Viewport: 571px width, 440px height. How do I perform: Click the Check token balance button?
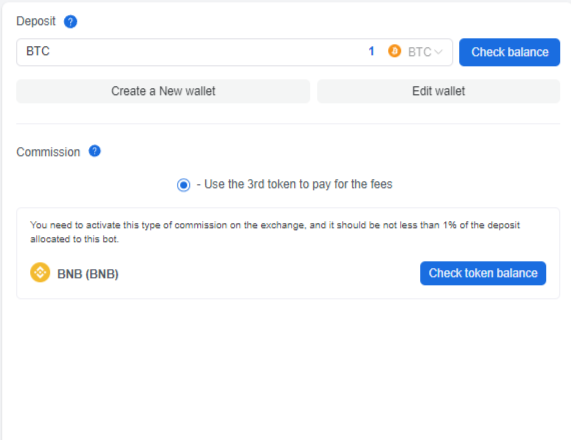[x=483, y=273]
